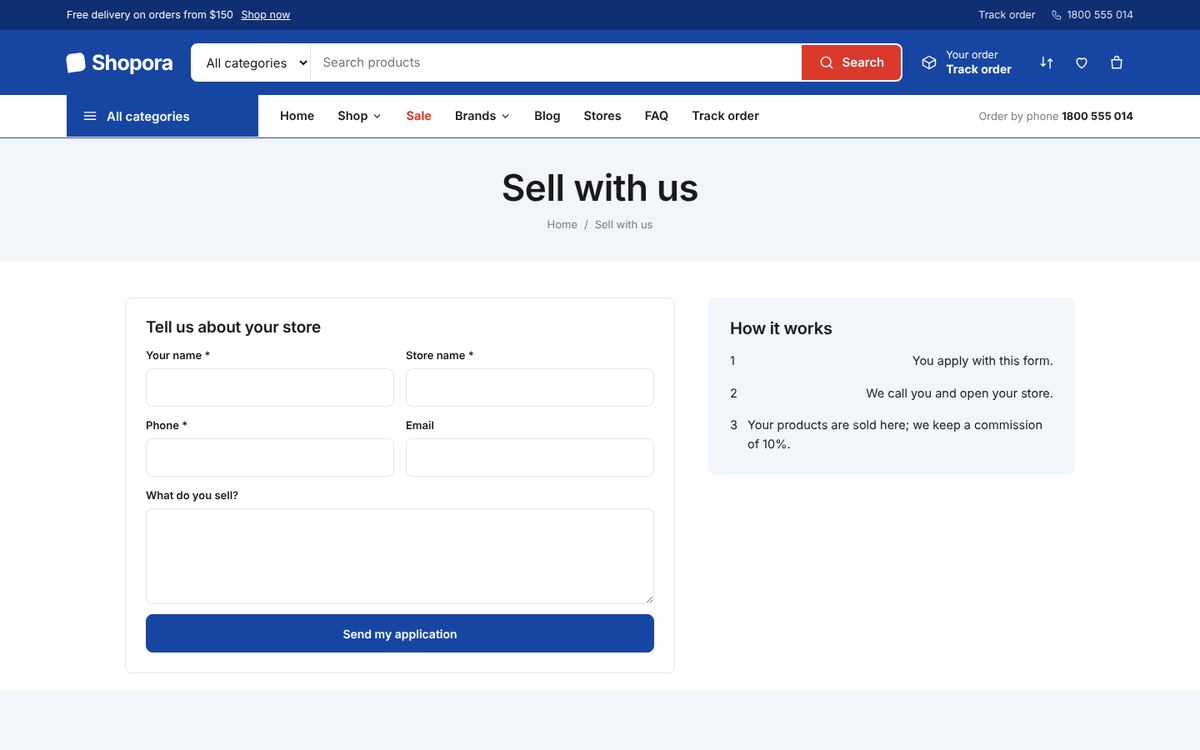Click 1800 555 014 in top bar

pyautogui.click(x=1100, y=15)
